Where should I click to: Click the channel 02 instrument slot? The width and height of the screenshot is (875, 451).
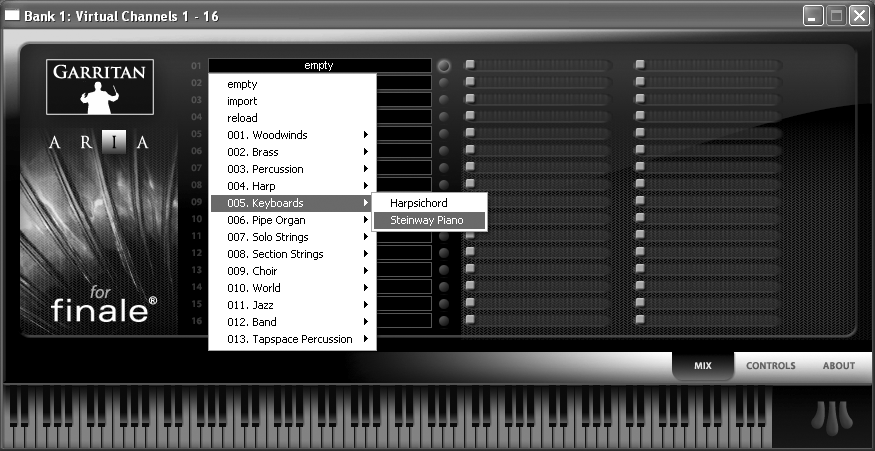point(404,83)
